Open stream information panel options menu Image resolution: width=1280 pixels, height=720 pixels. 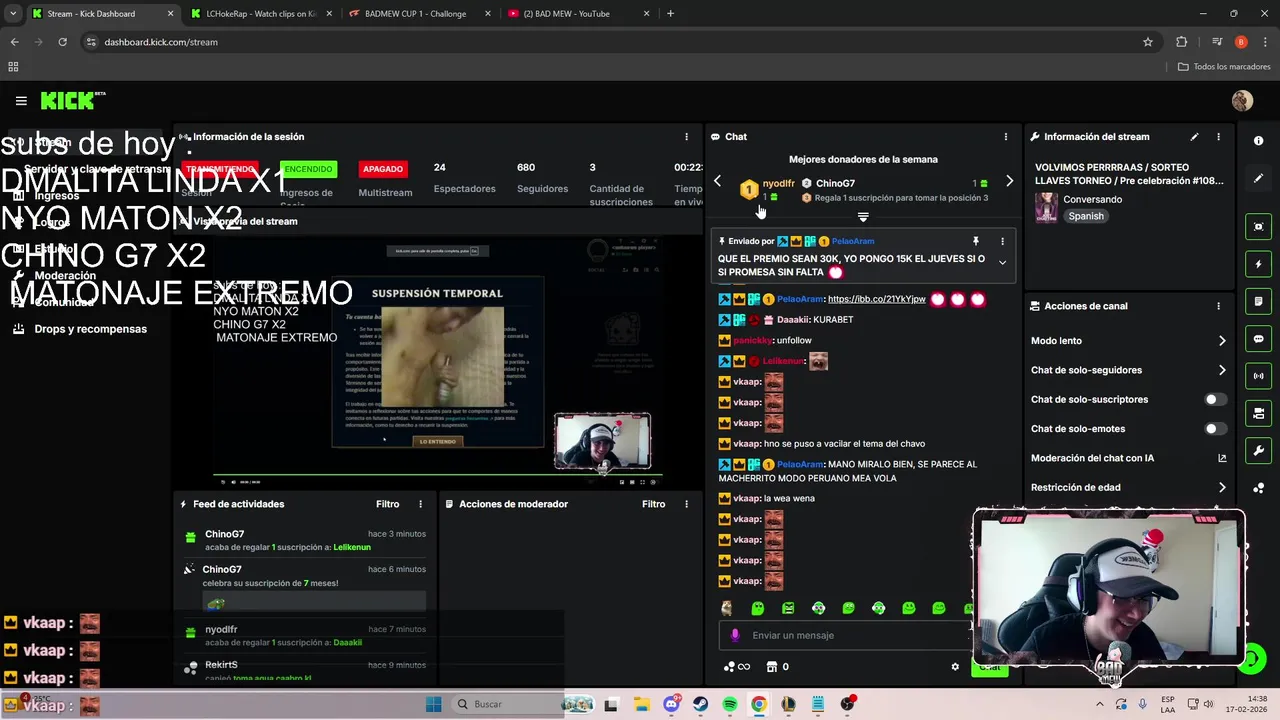[x=1218, y=137]
